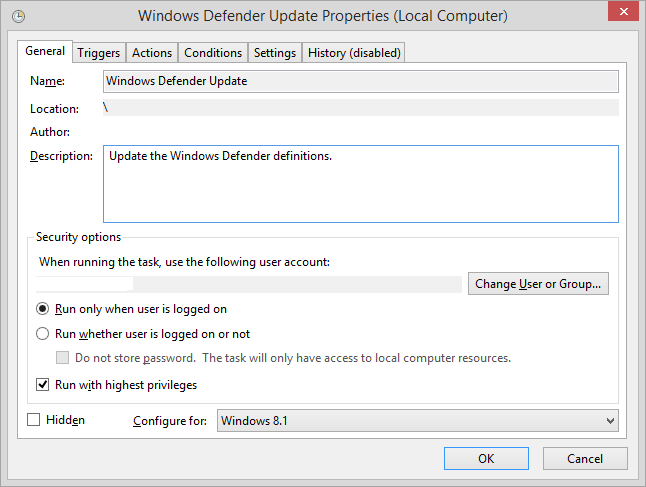Click the Author label
Viewport: 646px width, 487px height.
coord(50,132)
